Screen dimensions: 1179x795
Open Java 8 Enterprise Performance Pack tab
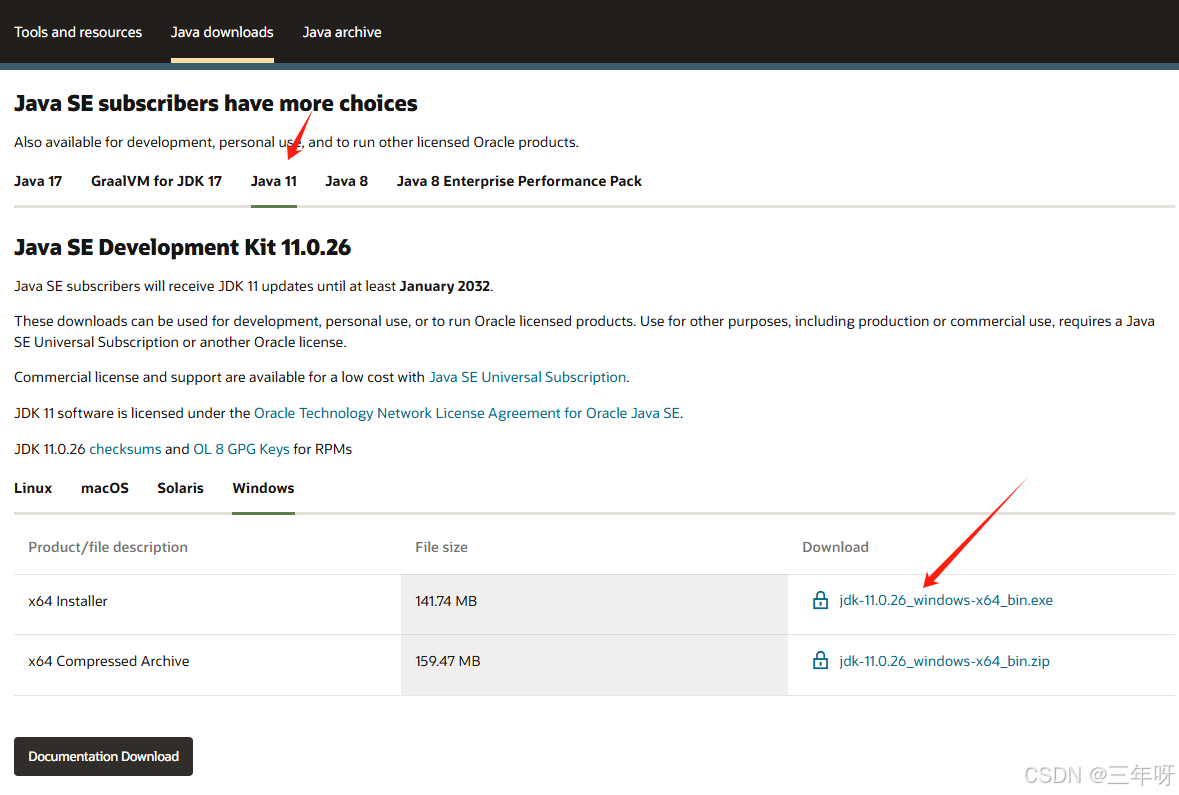pyautogui.click(x=519, y=181)
